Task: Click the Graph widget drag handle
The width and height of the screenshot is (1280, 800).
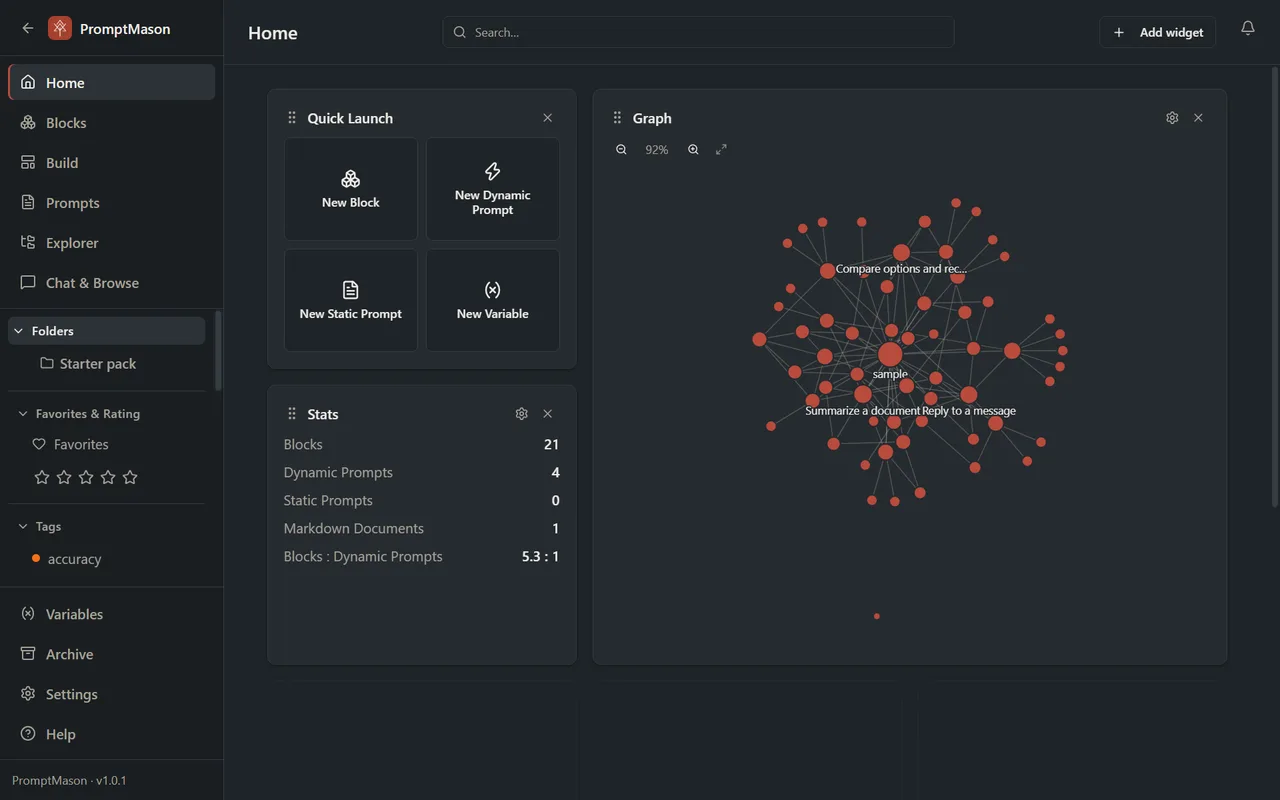Action: [x=617, y=118]
